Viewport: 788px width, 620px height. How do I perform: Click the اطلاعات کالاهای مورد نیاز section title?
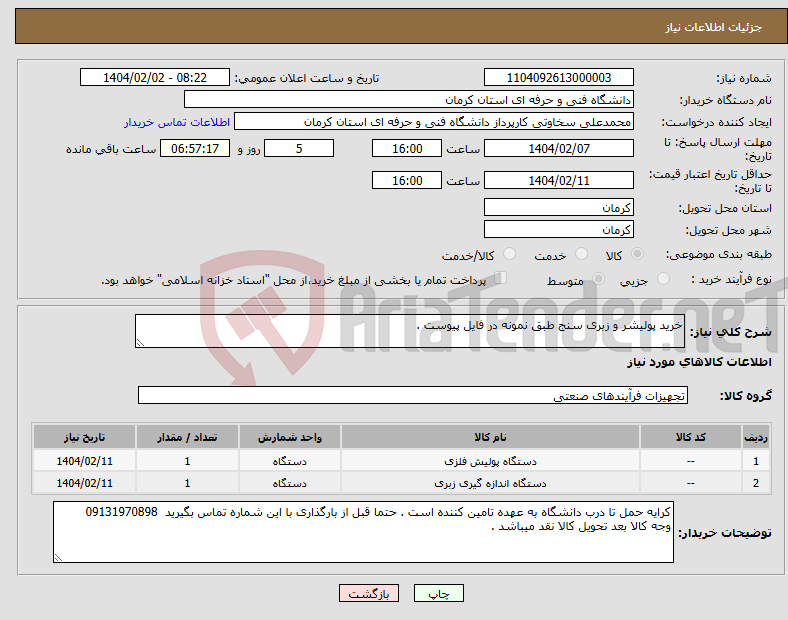click(699, 362)
